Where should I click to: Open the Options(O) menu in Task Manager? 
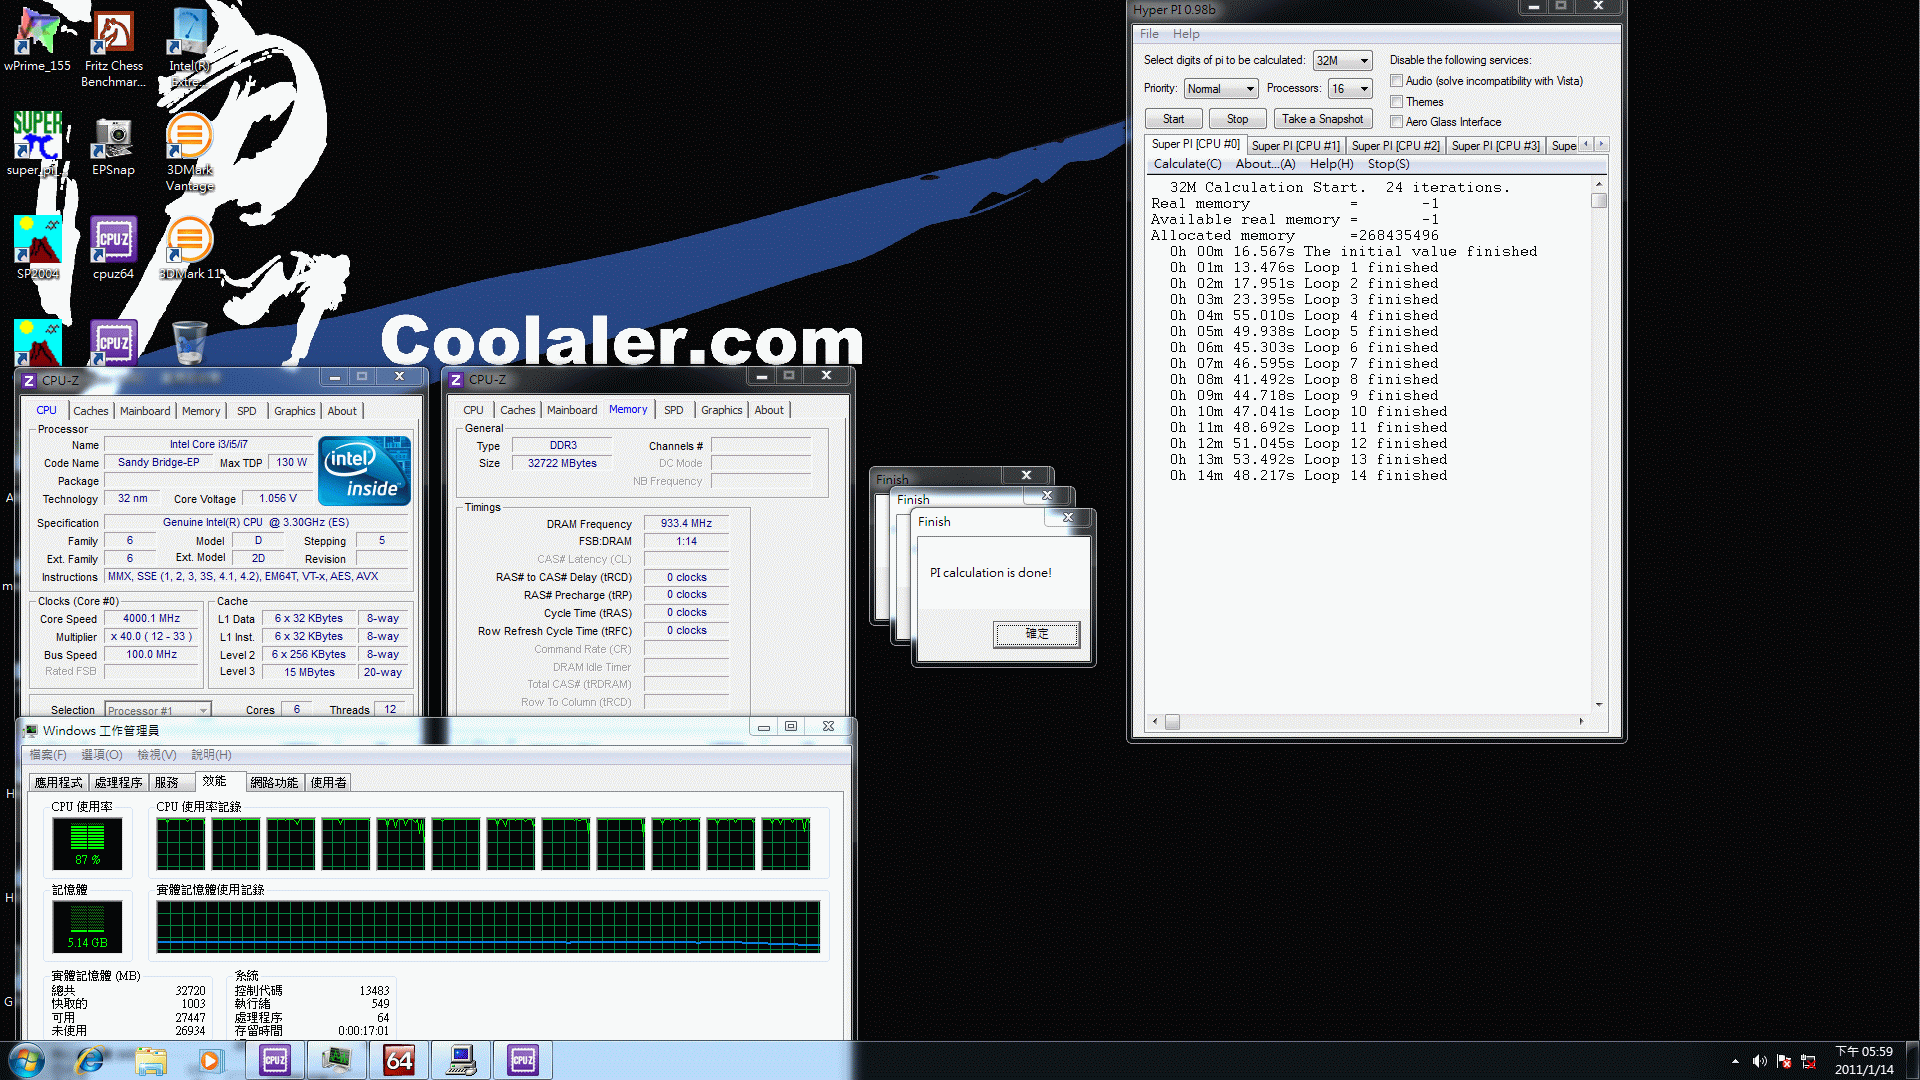102,755
